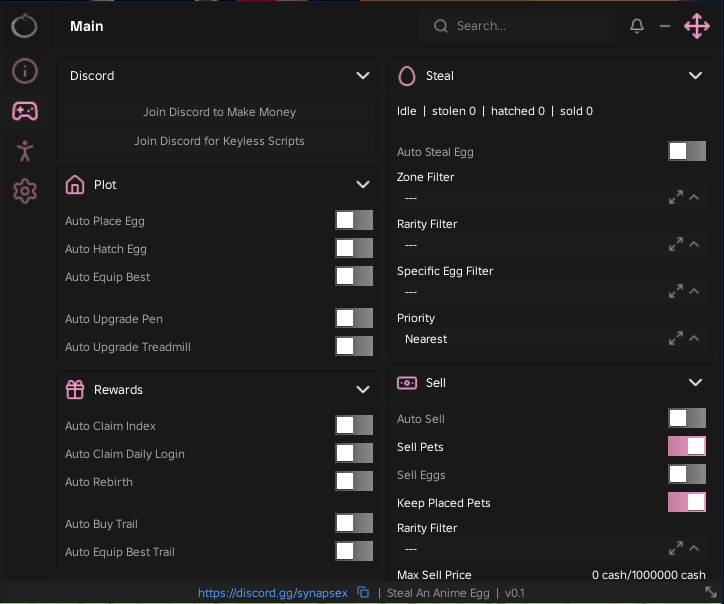The height and width of the screenshot is (604, 724).
Task: Click Join Discord for Keyless Scripts
Action: (x=219, y=141)
